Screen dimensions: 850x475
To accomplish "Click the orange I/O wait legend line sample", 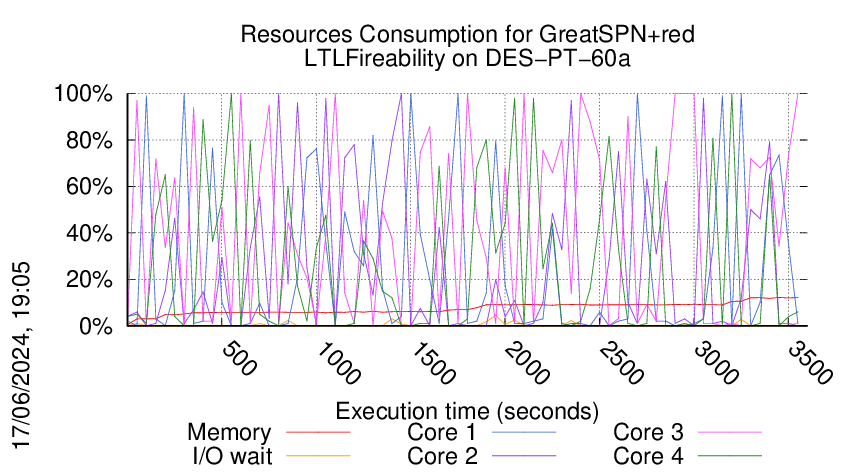I will (x=318, y=456).
